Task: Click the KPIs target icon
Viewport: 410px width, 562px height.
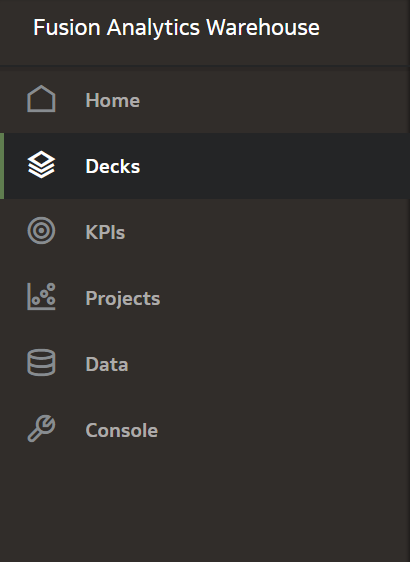Action: pos(41,230)
